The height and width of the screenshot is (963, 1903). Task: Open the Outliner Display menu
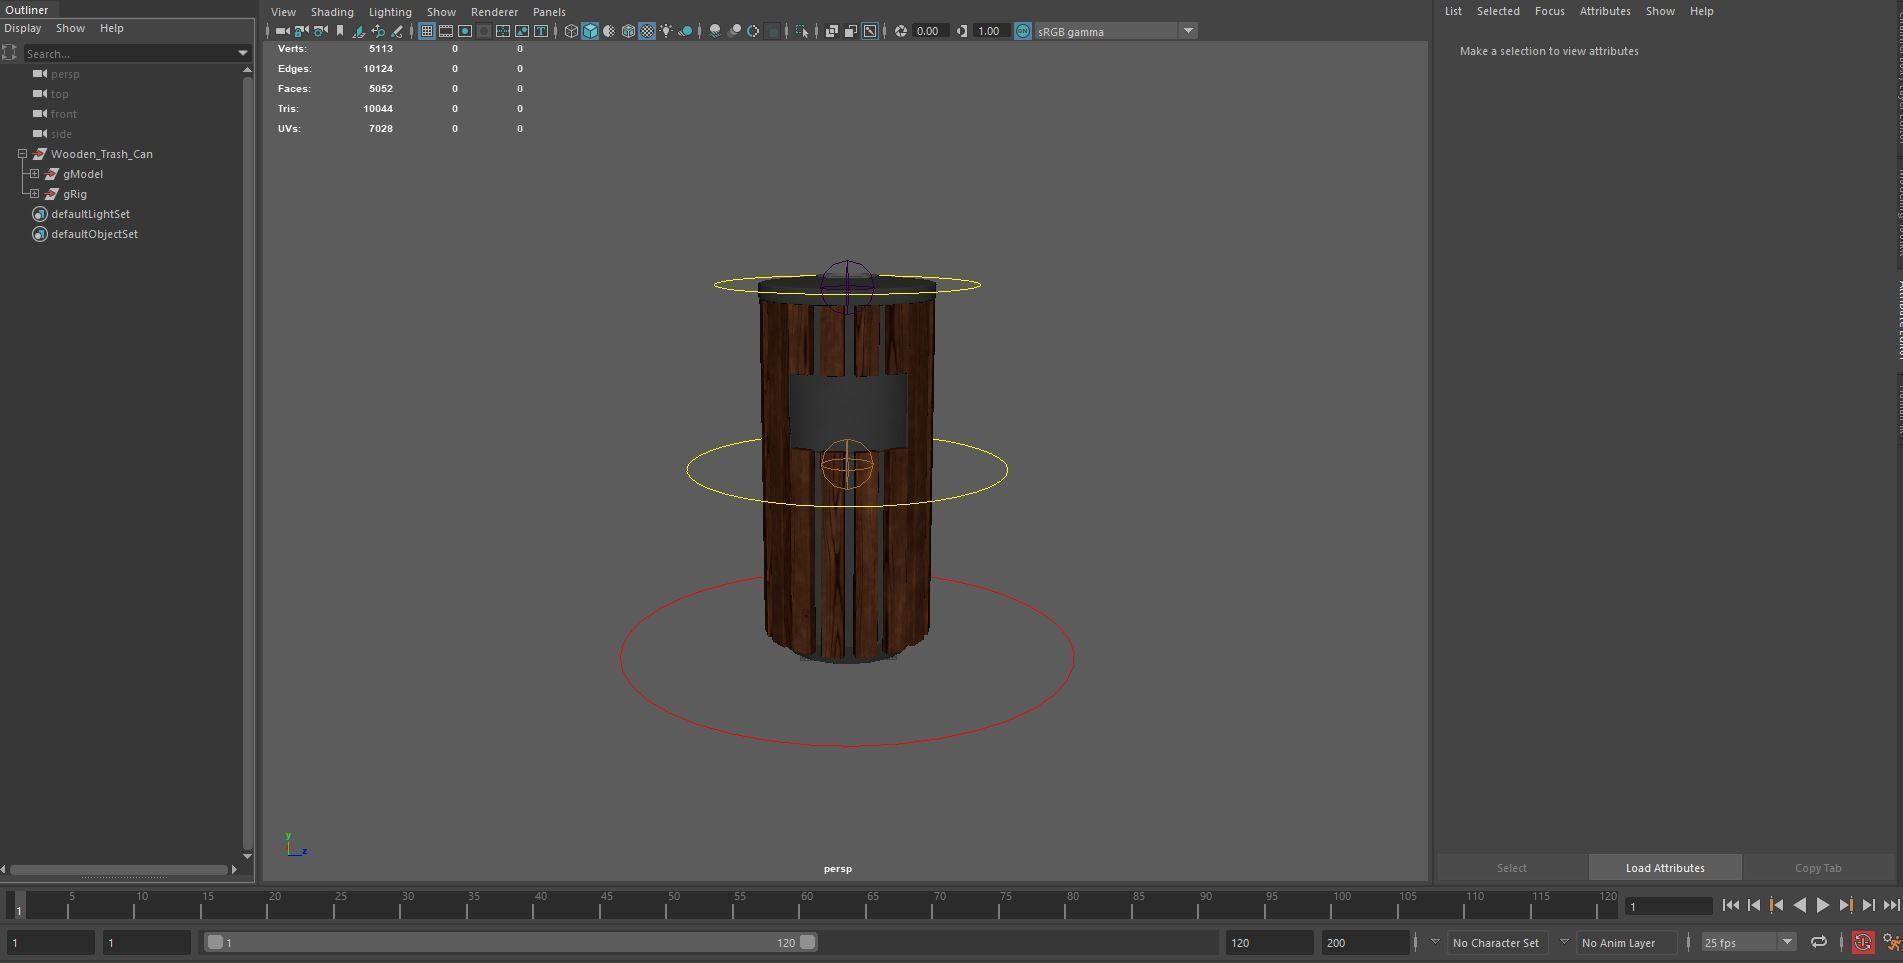click(x=23, y=28)
